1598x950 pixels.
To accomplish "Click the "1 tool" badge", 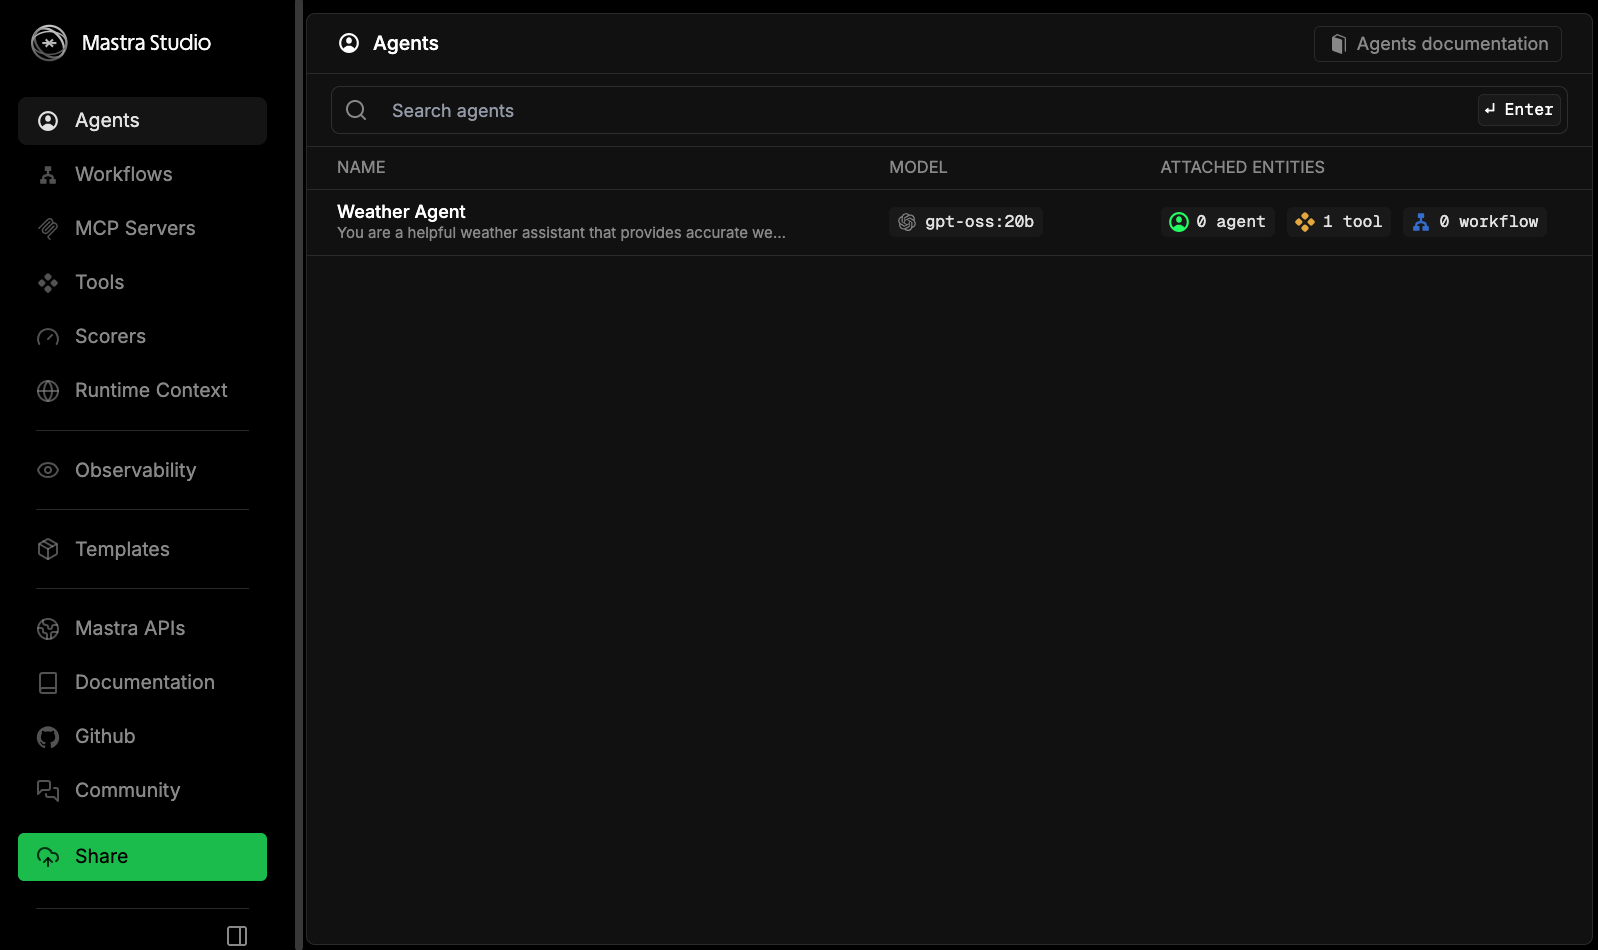I will click(x=1339, y=222).
